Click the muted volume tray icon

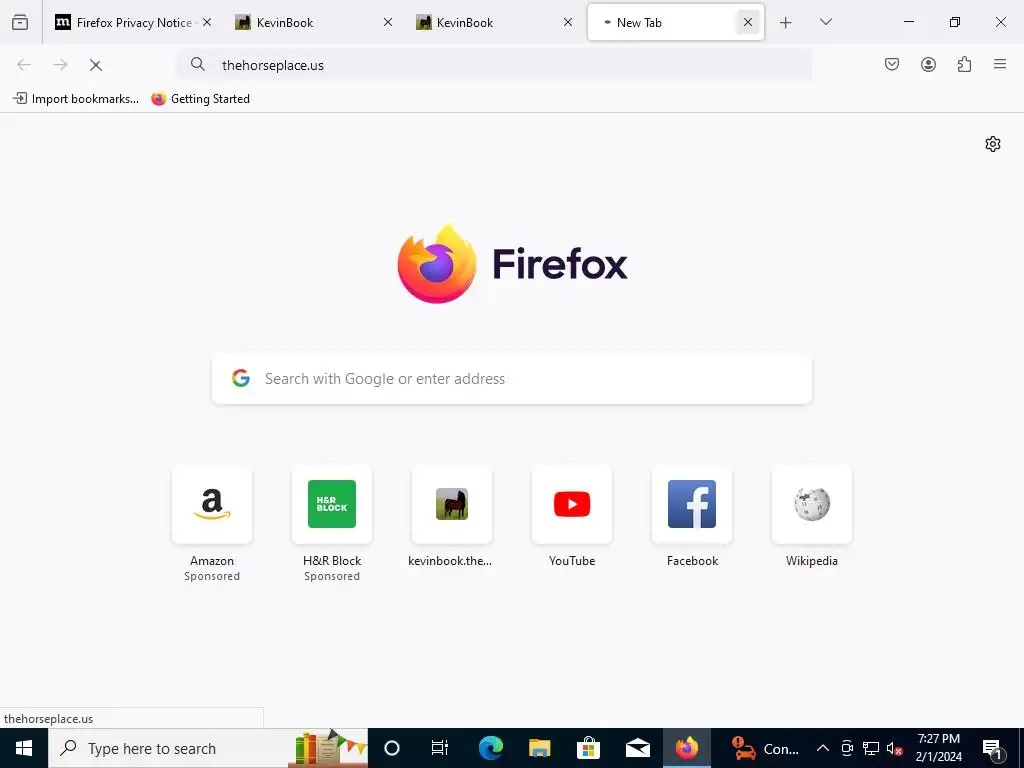894,748
